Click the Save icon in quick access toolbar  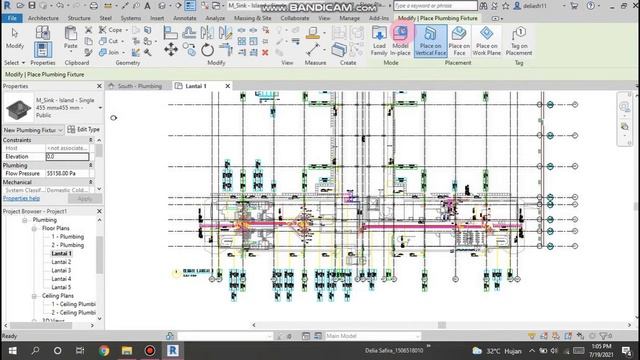pyautogui.click(x=32, y=6)
